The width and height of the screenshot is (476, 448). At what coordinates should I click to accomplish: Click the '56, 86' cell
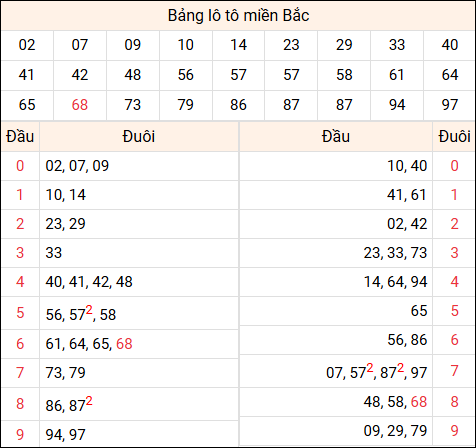click(x=336, y=340)
